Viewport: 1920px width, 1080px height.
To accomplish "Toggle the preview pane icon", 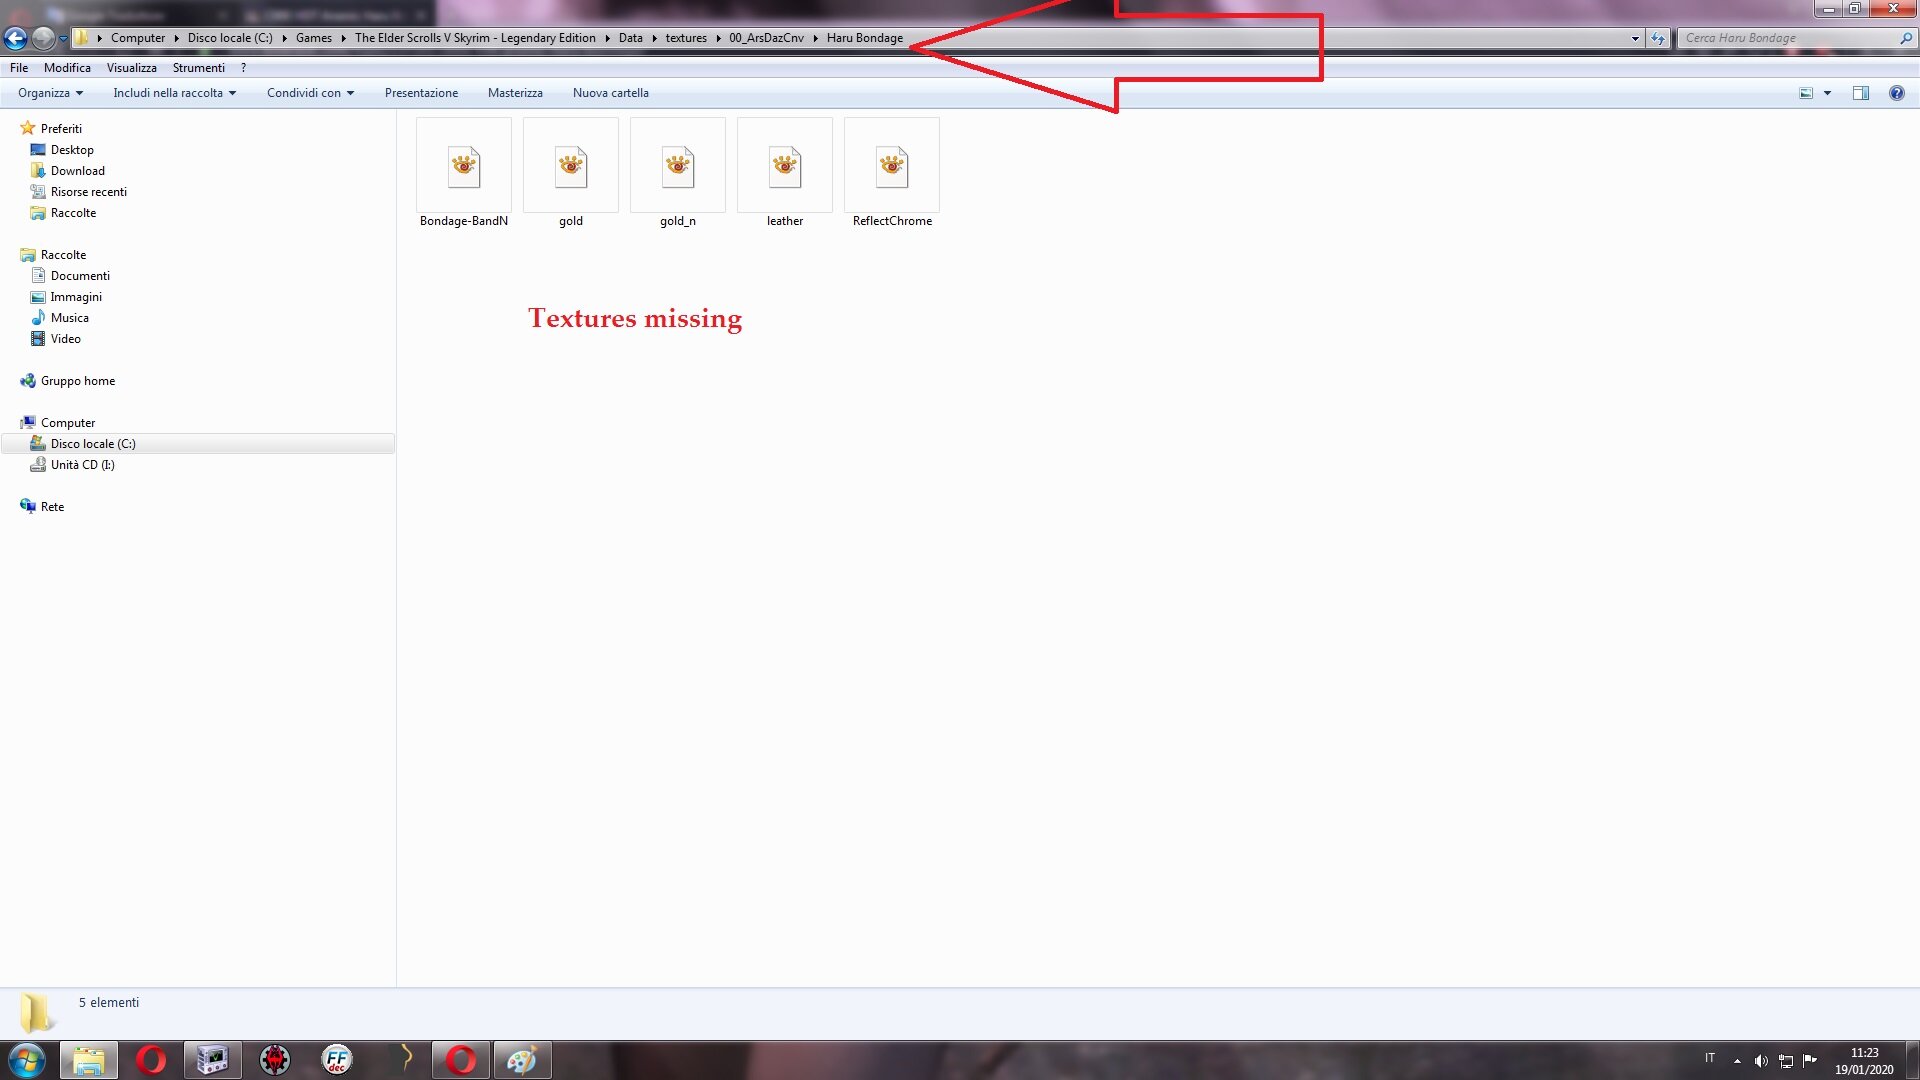I will pyautogui.click(x=1860, y=93).
